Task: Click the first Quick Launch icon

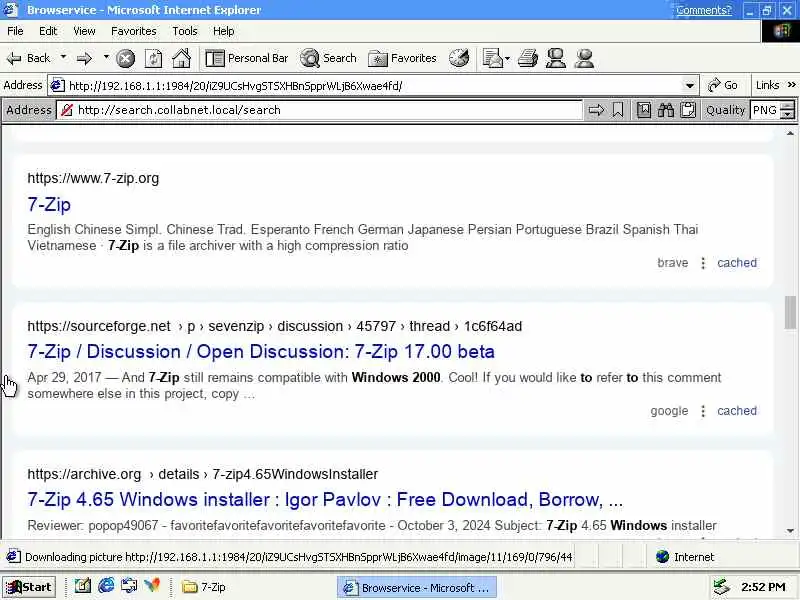Action: coord(83,586)
